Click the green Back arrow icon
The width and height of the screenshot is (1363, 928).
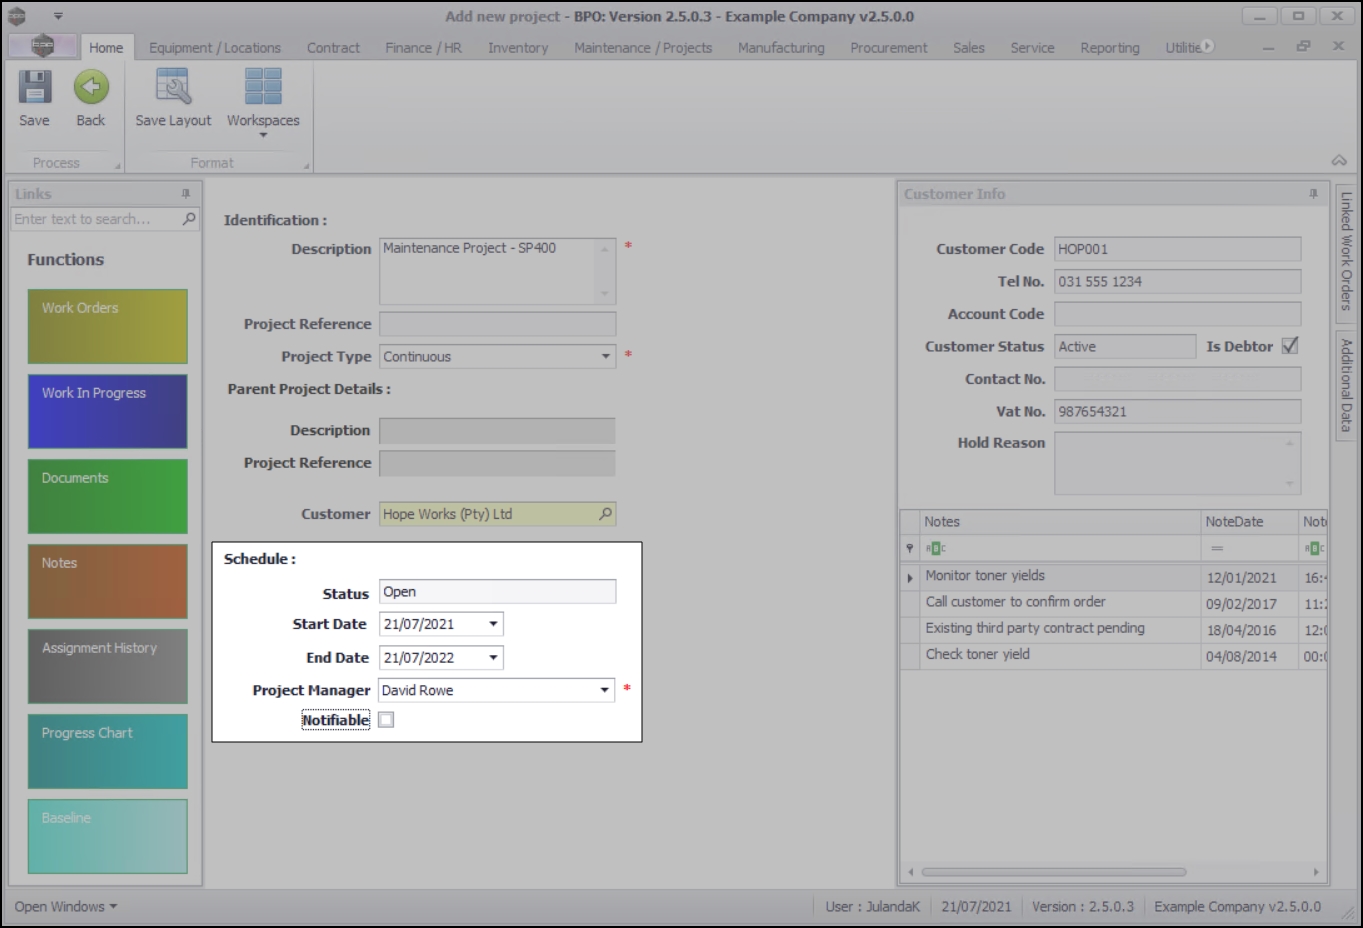(x=90, y=88)
